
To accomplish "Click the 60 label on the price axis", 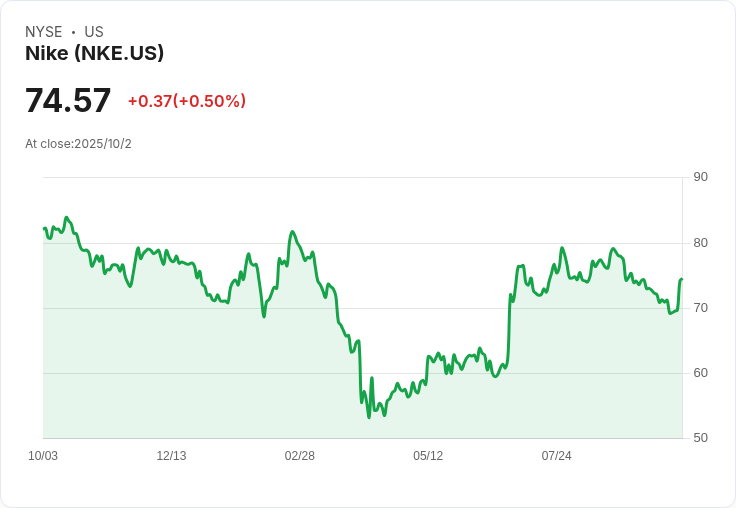I will click(700, 373).
